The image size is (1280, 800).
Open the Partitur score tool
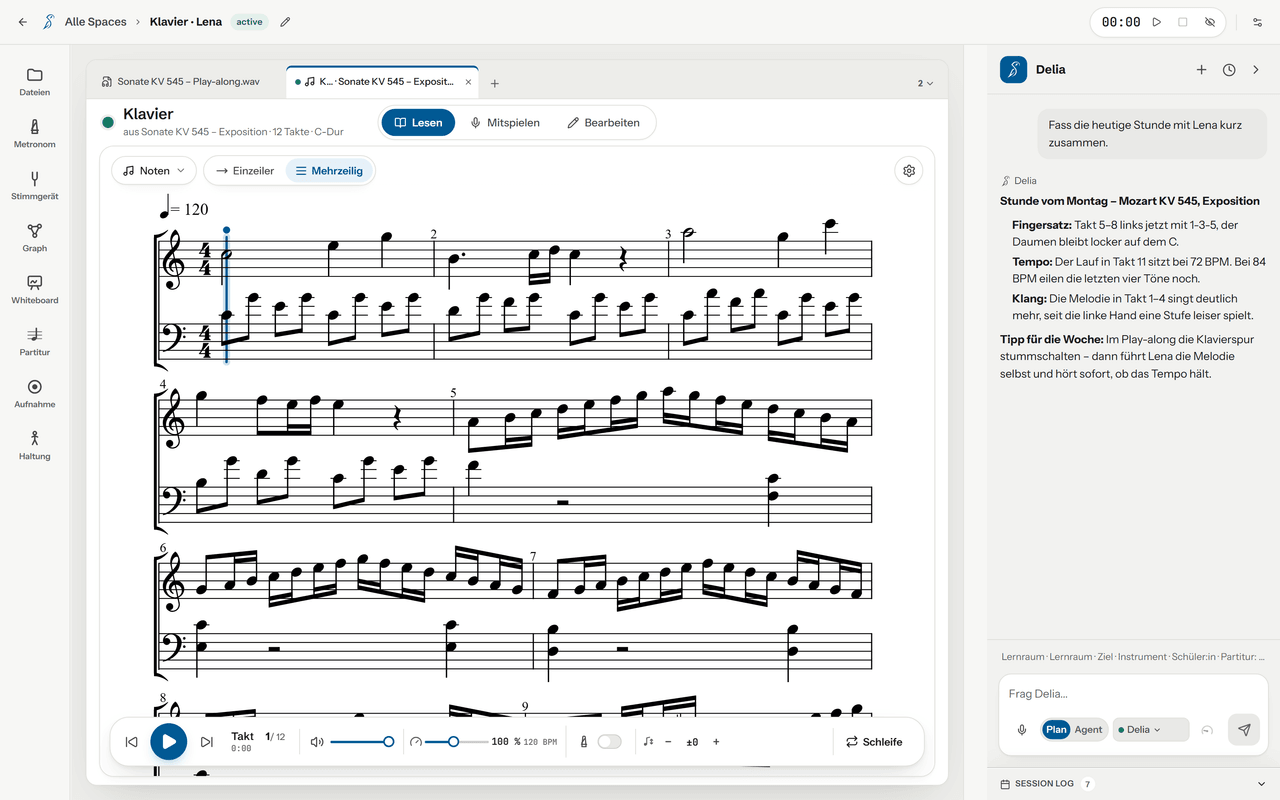(x=34, y=342)
